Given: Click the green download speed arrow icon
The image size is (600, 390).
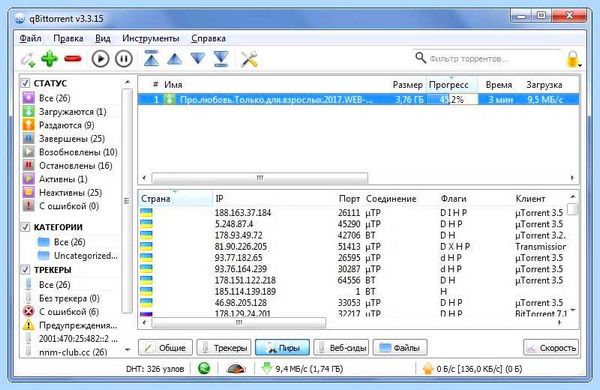Looking at the screenshot, I should pyautogui.click(x=266, y=369).
